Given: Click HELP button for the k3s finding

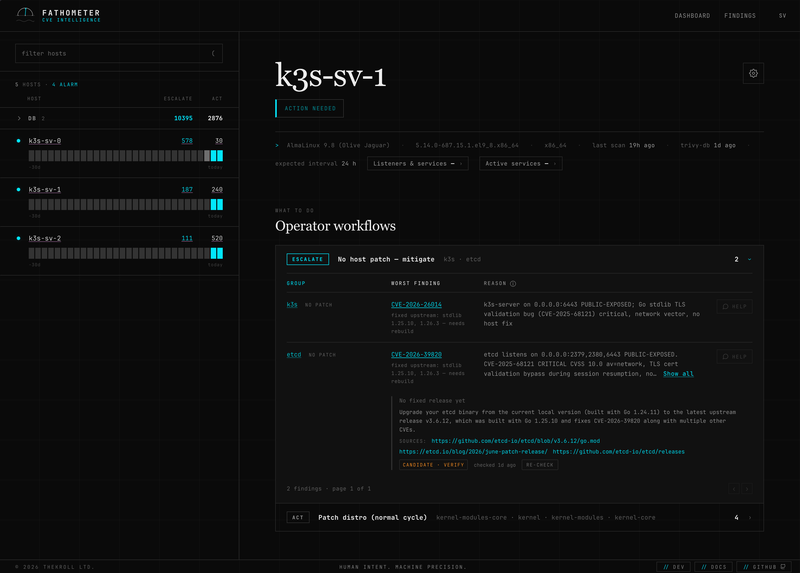Looking at the screenshot, I should click(x=734, y=307).
